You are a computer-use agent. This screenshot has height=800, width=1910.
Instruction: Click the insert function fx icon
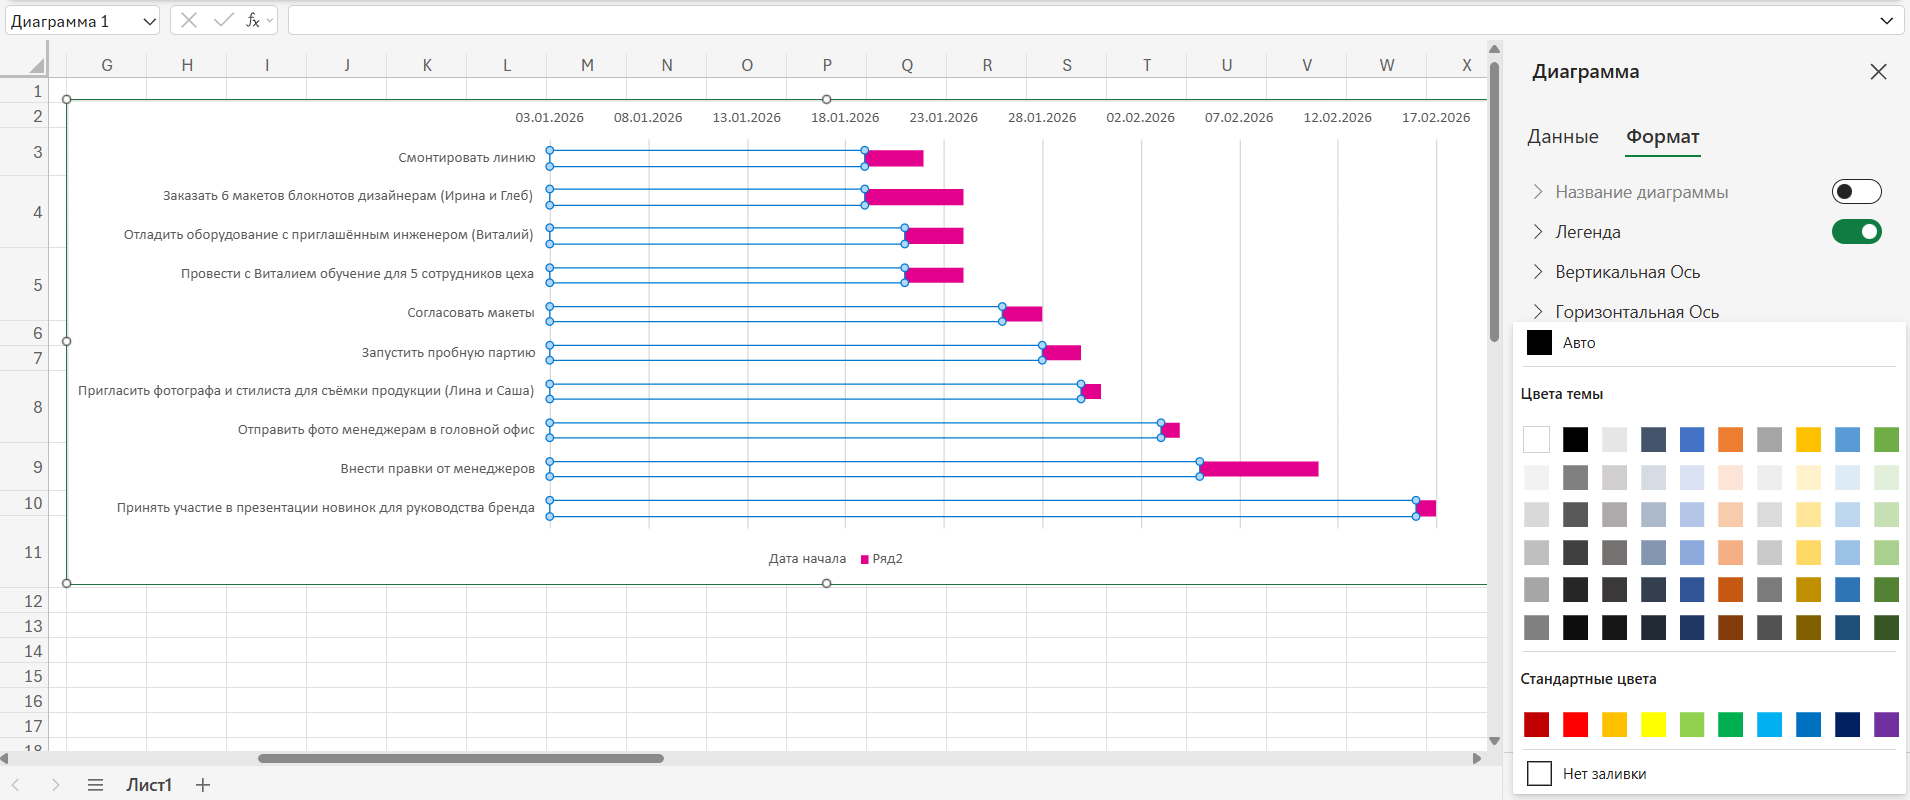[x=253, y=20]
